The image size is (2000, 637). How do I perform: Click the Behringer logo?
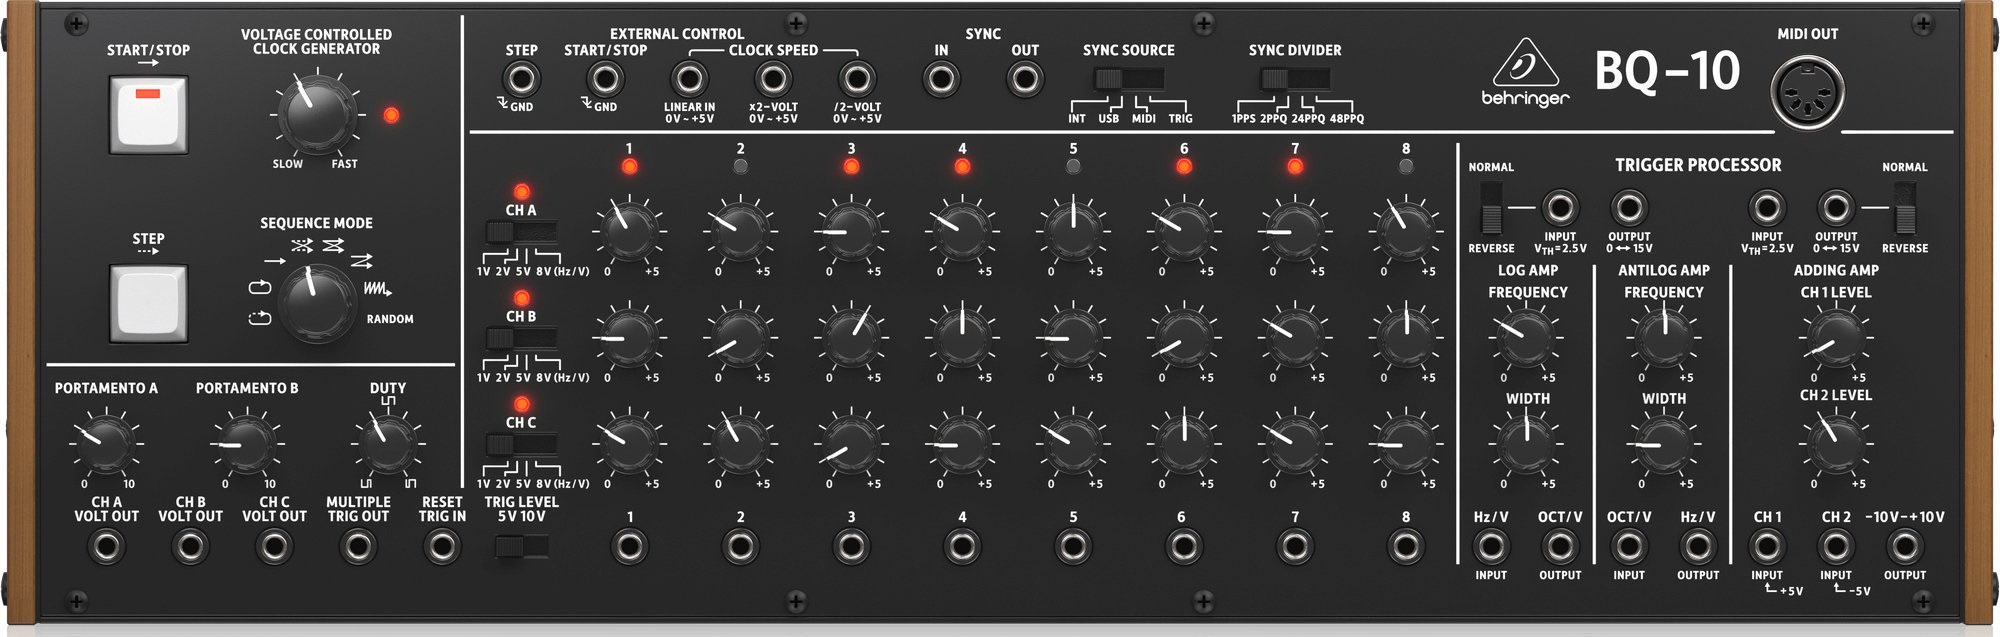coord(1525,73)
